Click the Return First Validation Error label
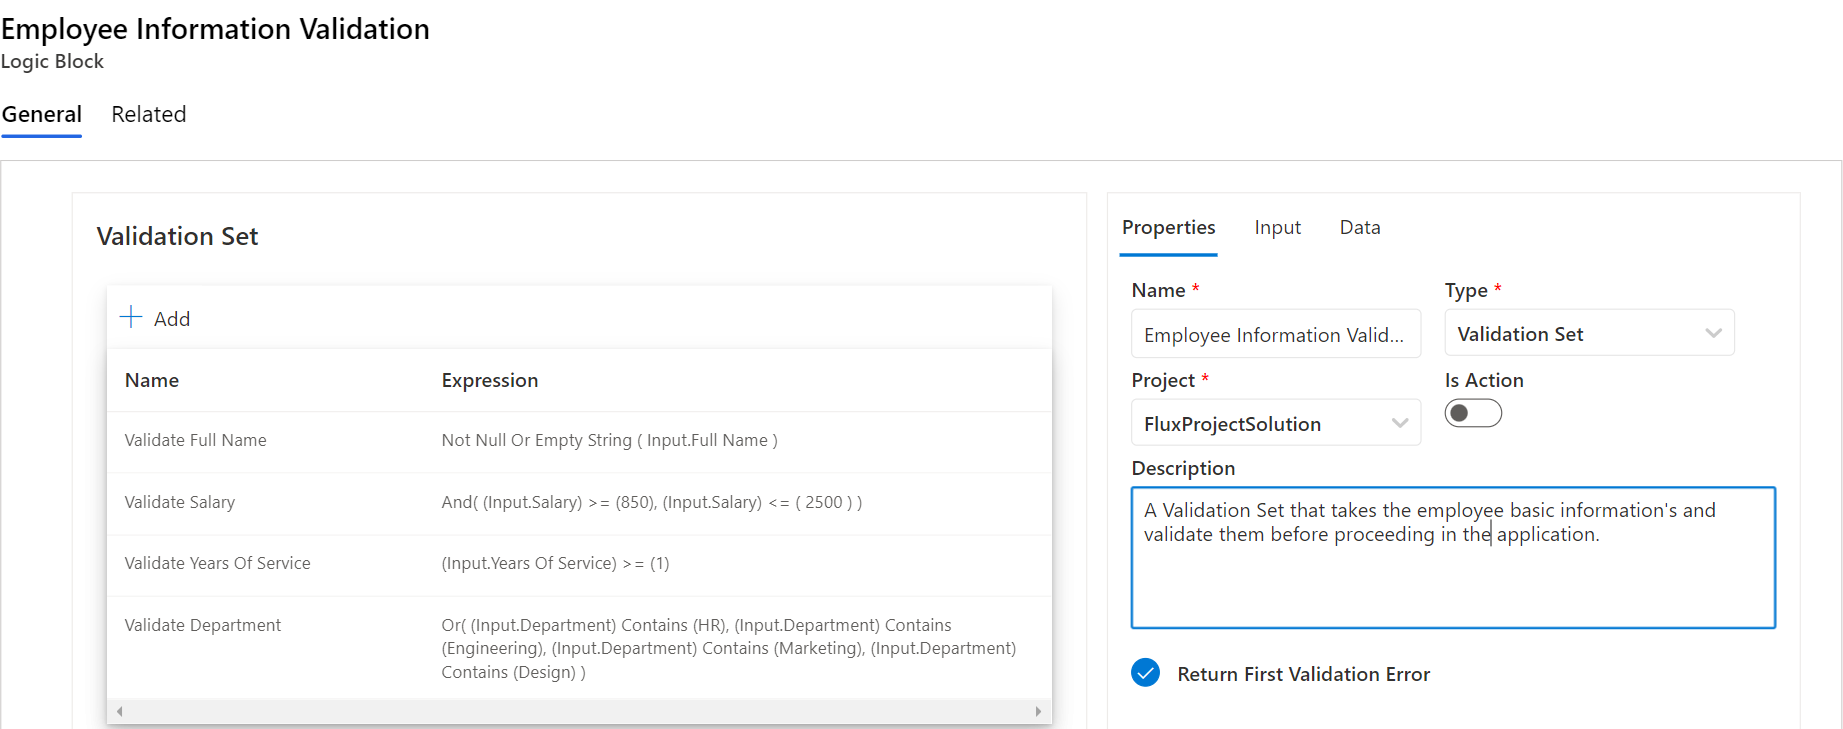 1303,674
